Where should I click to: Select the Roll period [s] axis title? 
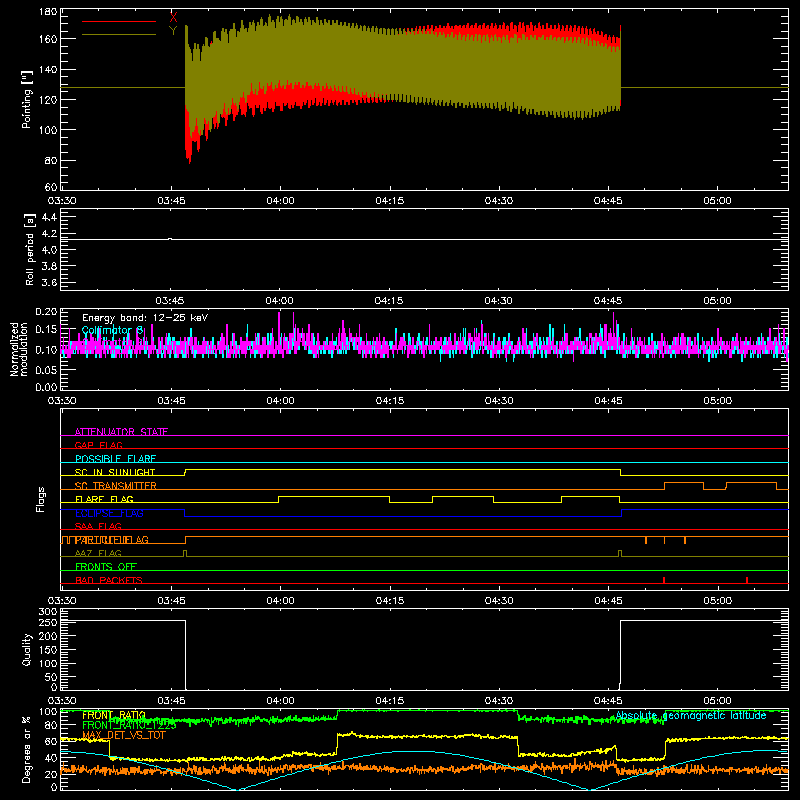(x=29, y=249)
